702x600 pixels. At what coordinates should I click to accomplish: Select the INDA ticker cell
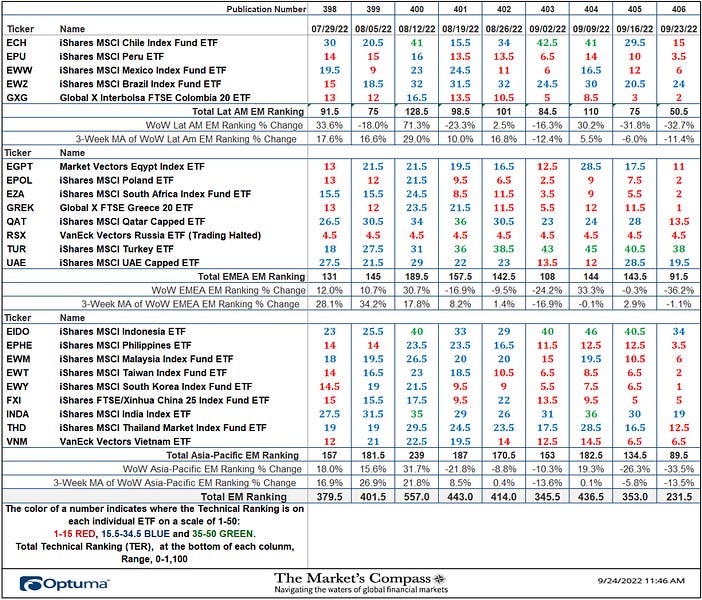pos(17,414)
